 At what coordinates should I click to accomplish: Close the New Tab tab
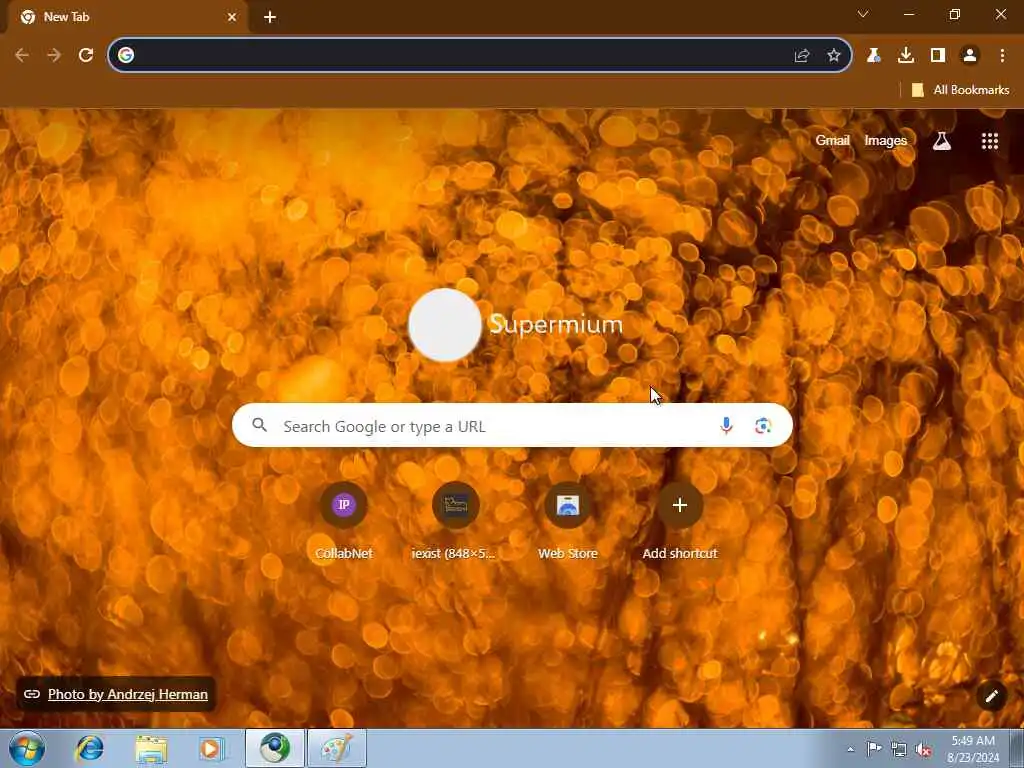pyautogui.click(x=232, y=18)
